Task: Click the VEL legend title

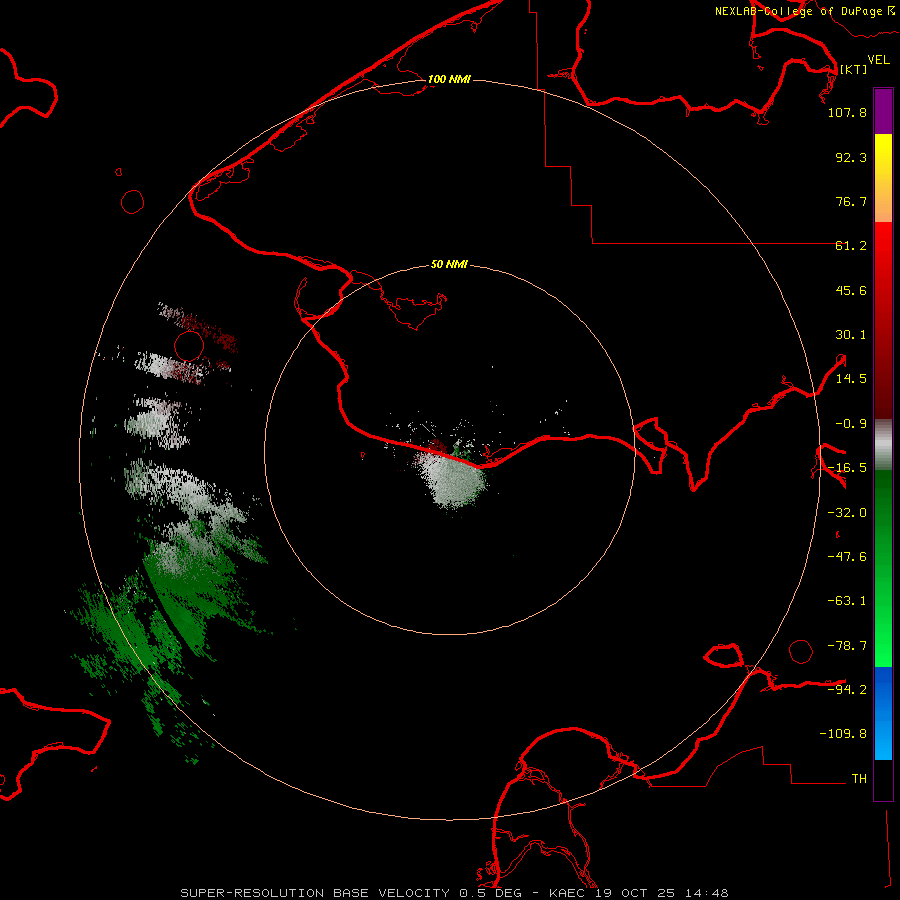Action: click(x=878, y=60)
